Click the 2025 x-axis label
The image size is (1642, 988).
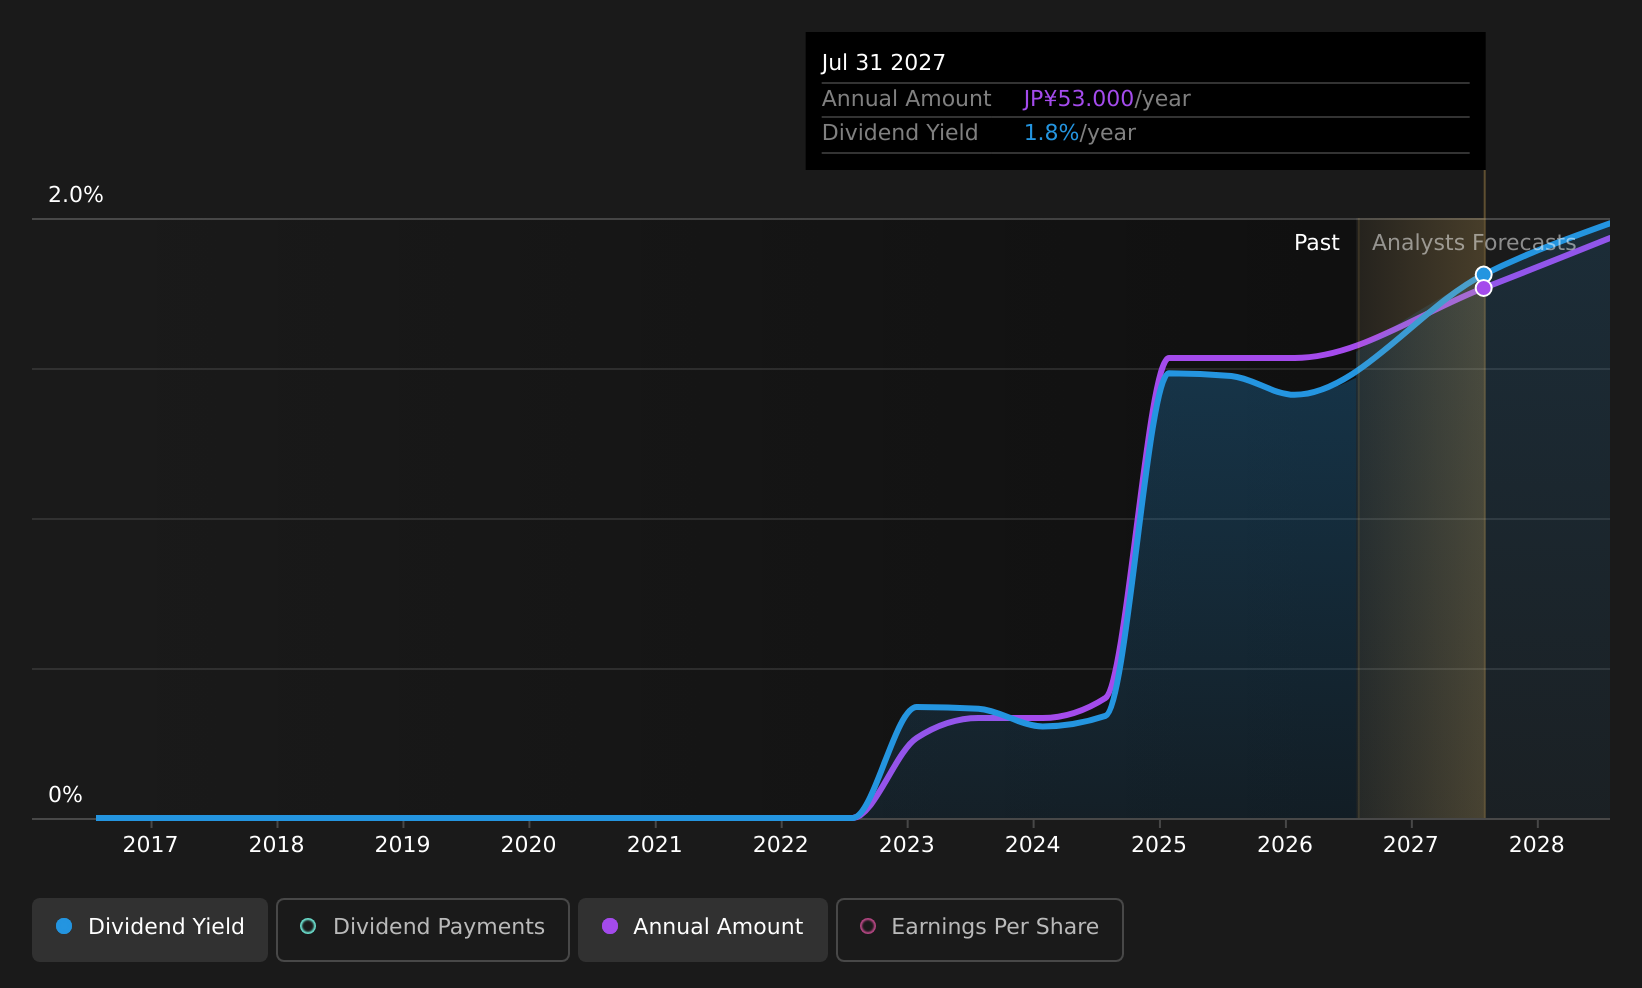click(1158, 845)
